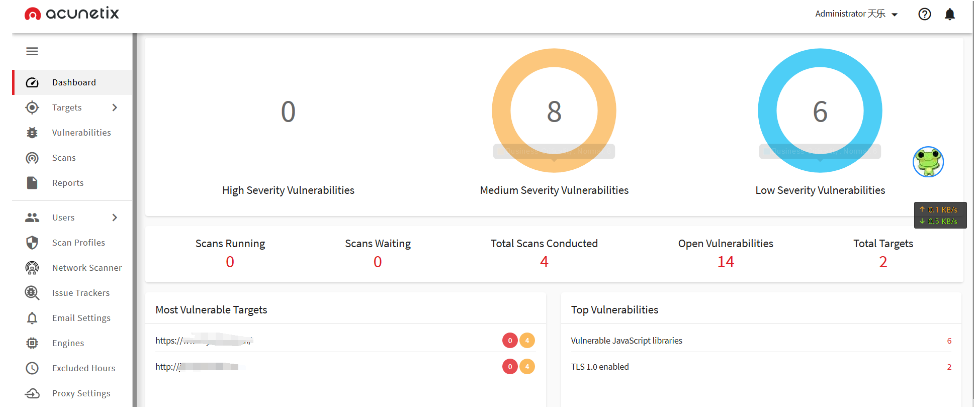
Task: Click the Network Scanner icon
Action: (x=32, y=268)
